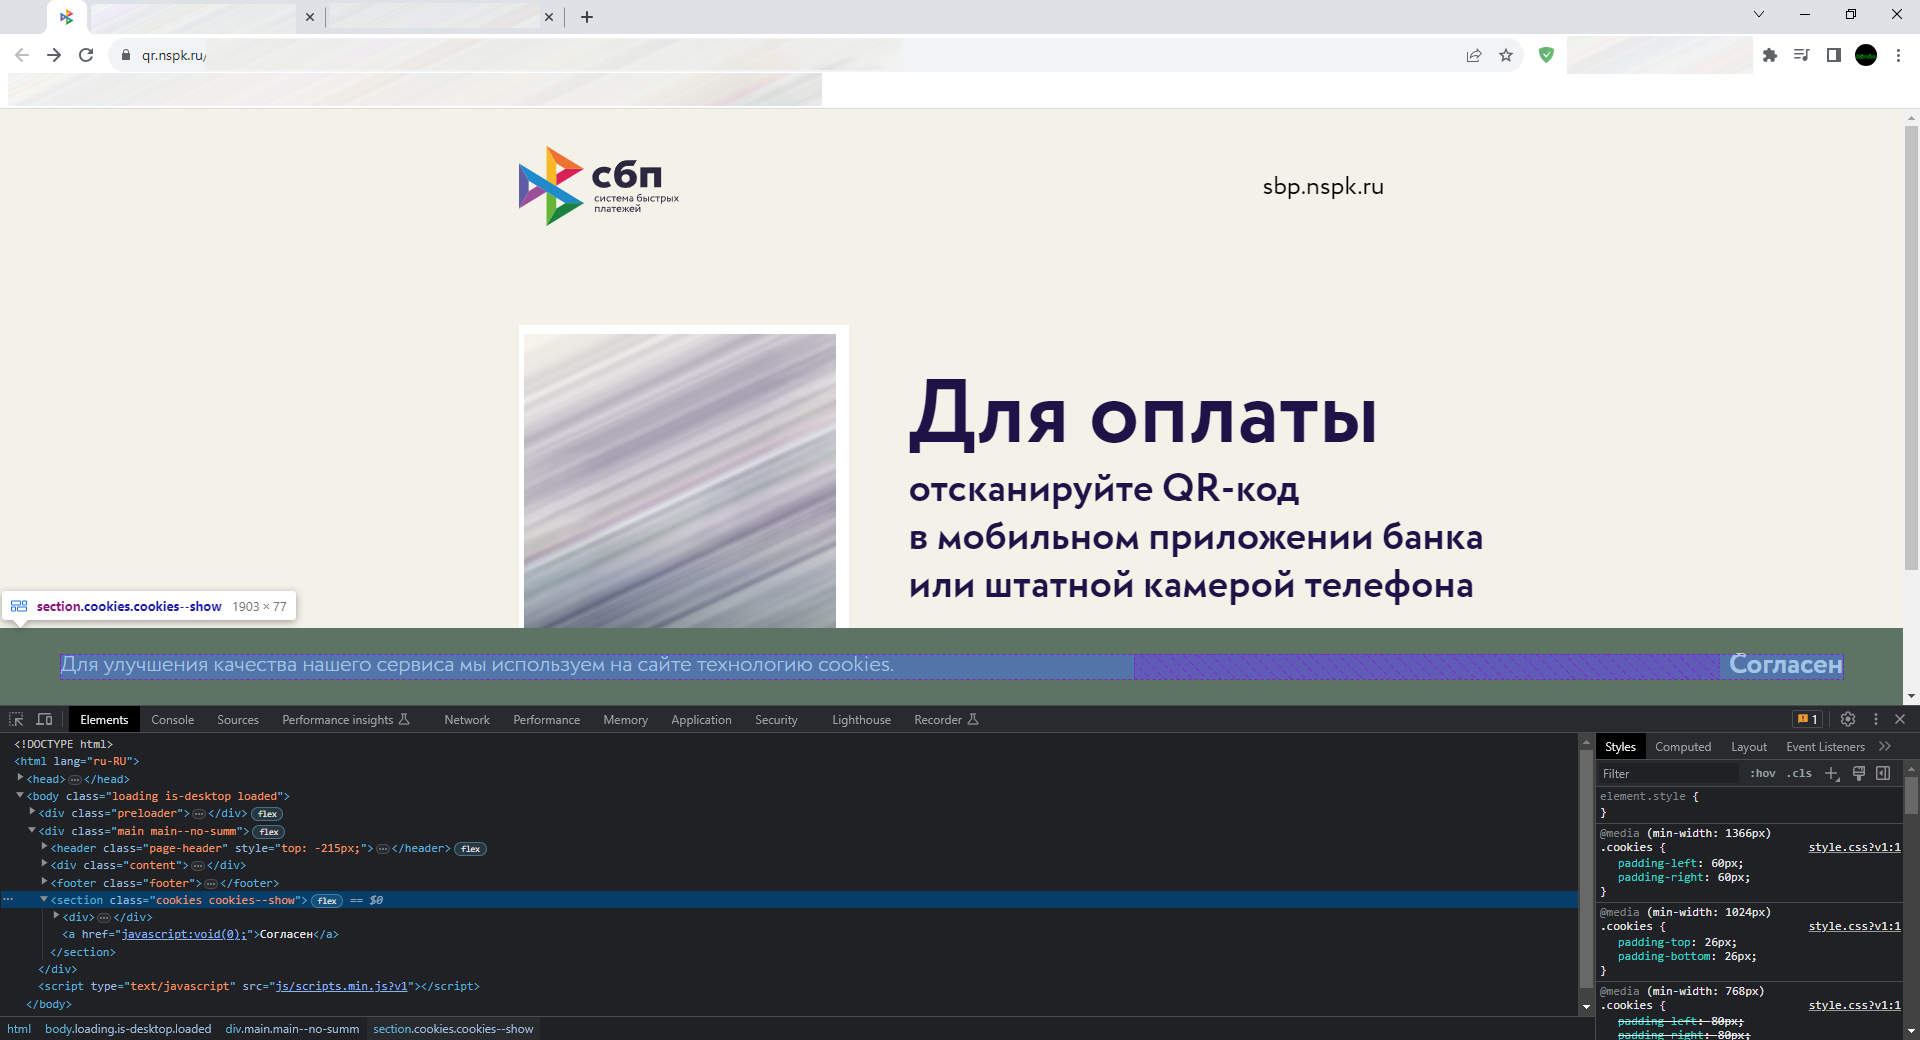Screen dimensions: 1920x1040
Task: Click the Согласен cookie consent link
Action: 1784,665
